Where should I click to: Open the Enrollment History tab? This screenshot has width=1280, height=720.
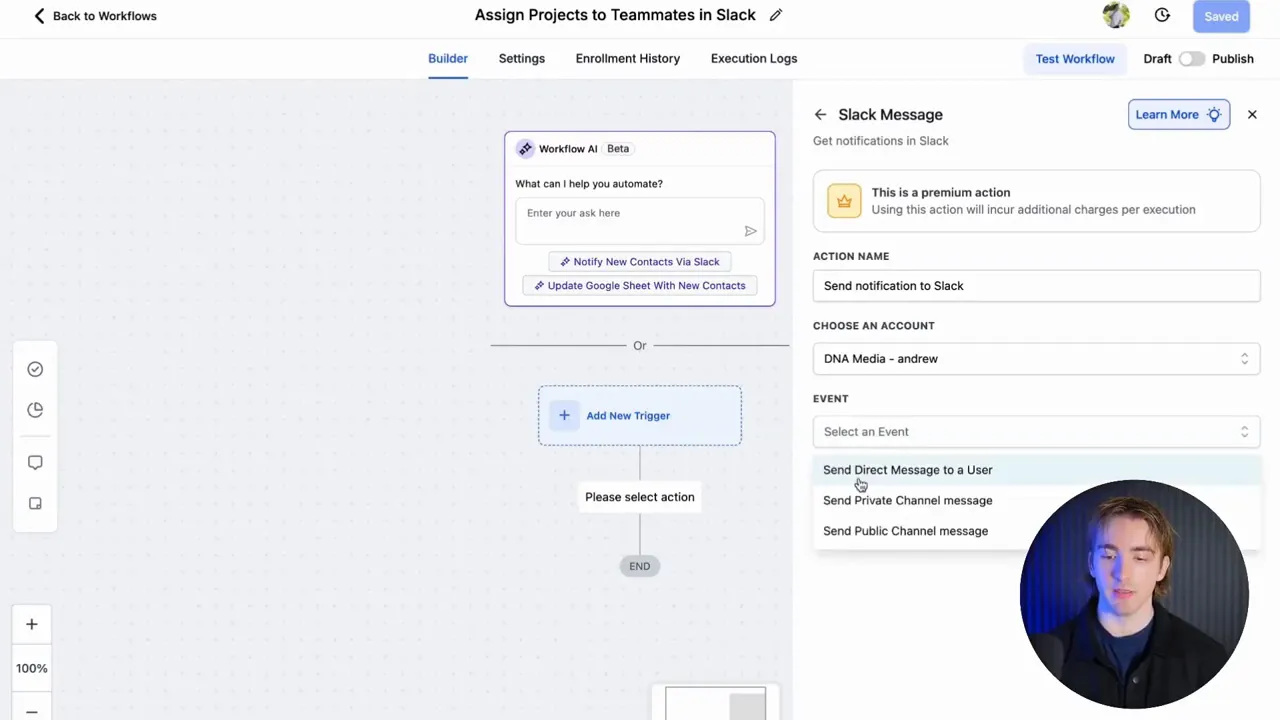[x=628, y=59]
